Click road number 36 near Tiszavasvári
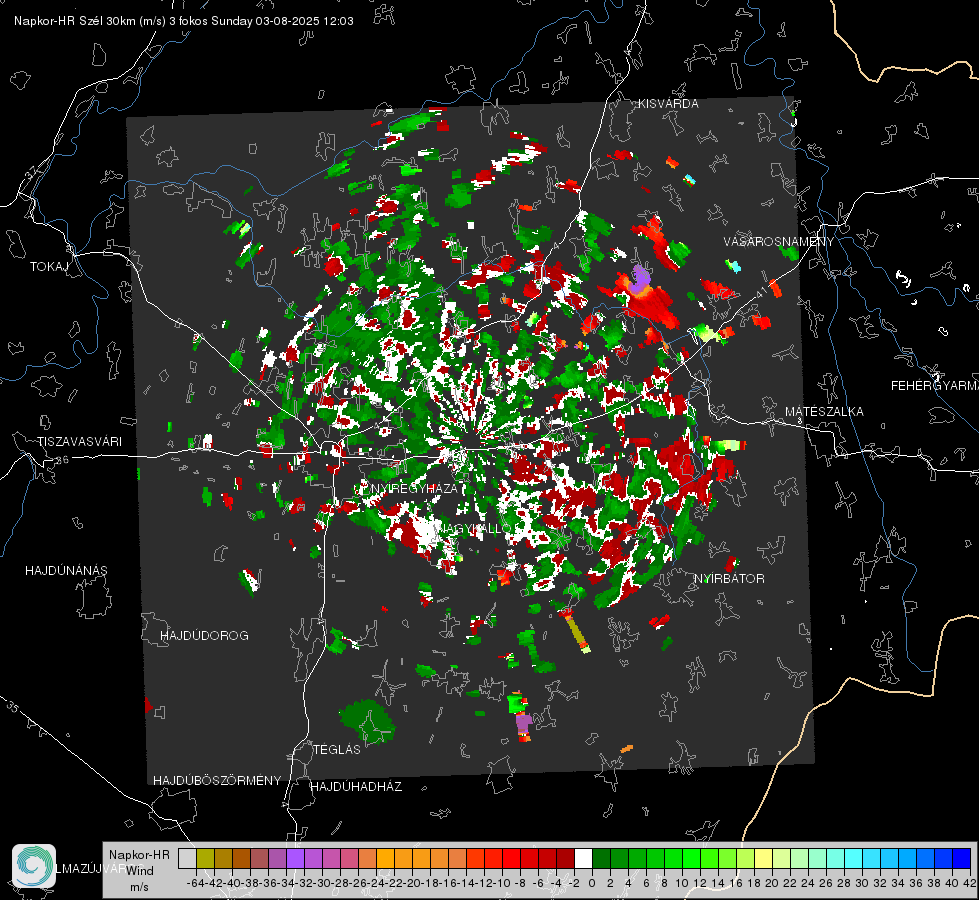The width and height of the screenshot is (979, 900). coord(62,459)
